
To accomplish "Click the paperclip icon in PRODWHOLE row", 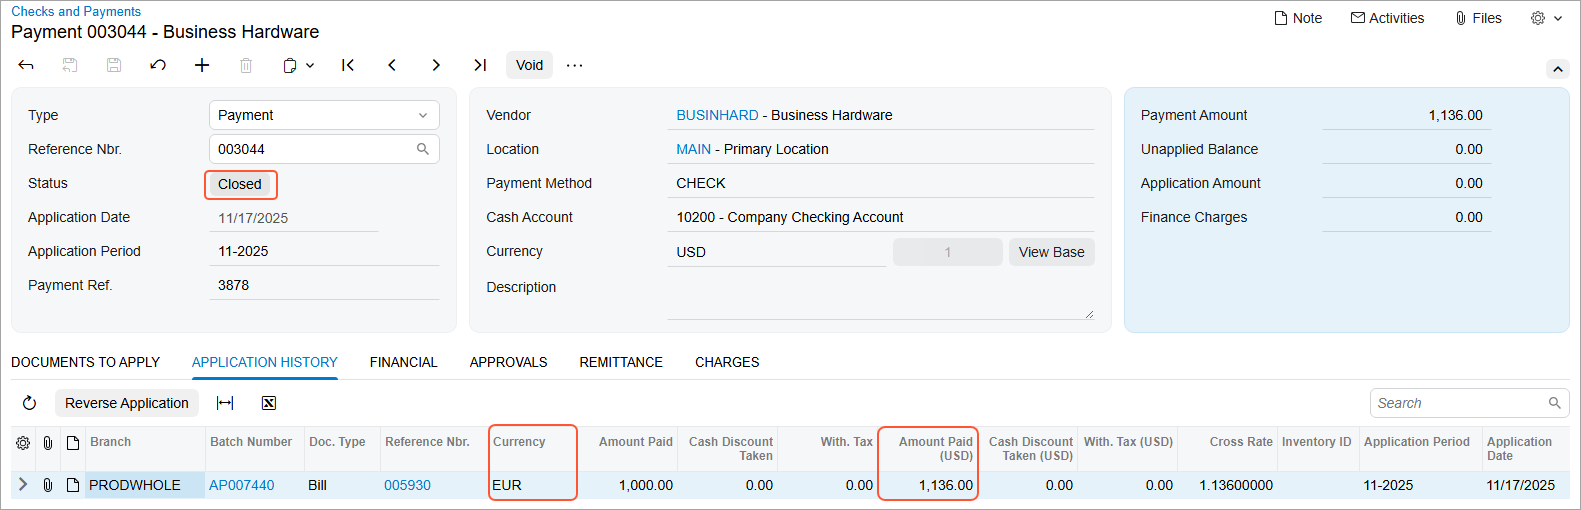I will [47, 485].
